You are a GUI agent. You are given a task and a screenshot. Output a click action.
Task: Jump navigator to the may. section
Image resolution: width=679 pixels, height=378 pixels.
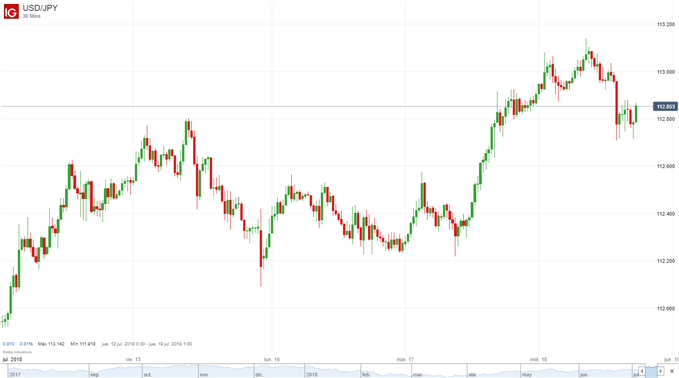click(527, 375)
